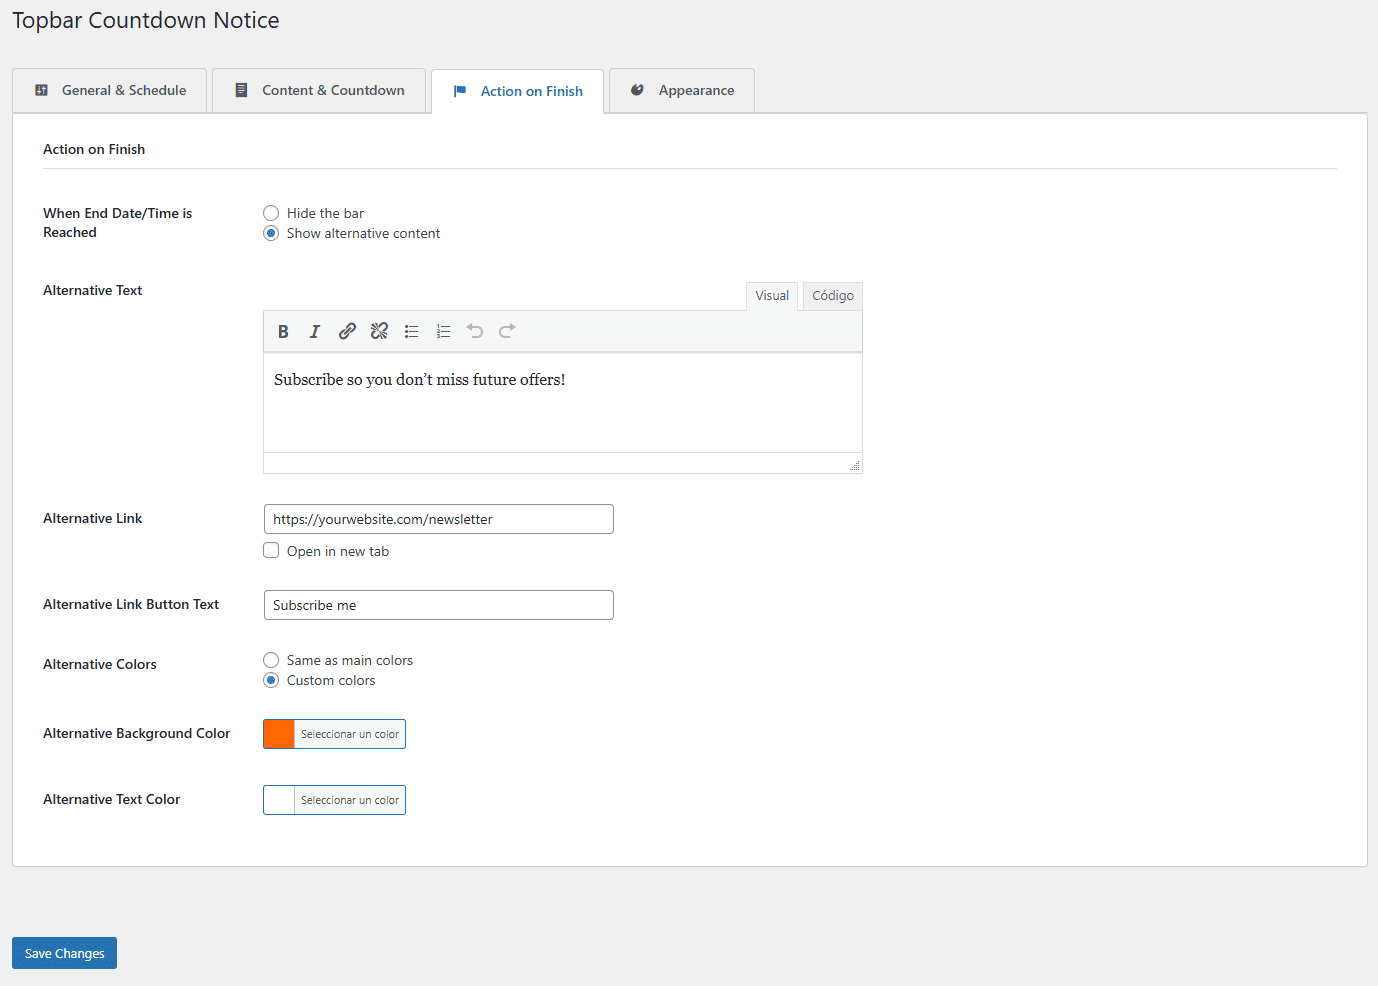Create a bulleted list in the editor
1378x986 pixels.
(x=411, y=331)
